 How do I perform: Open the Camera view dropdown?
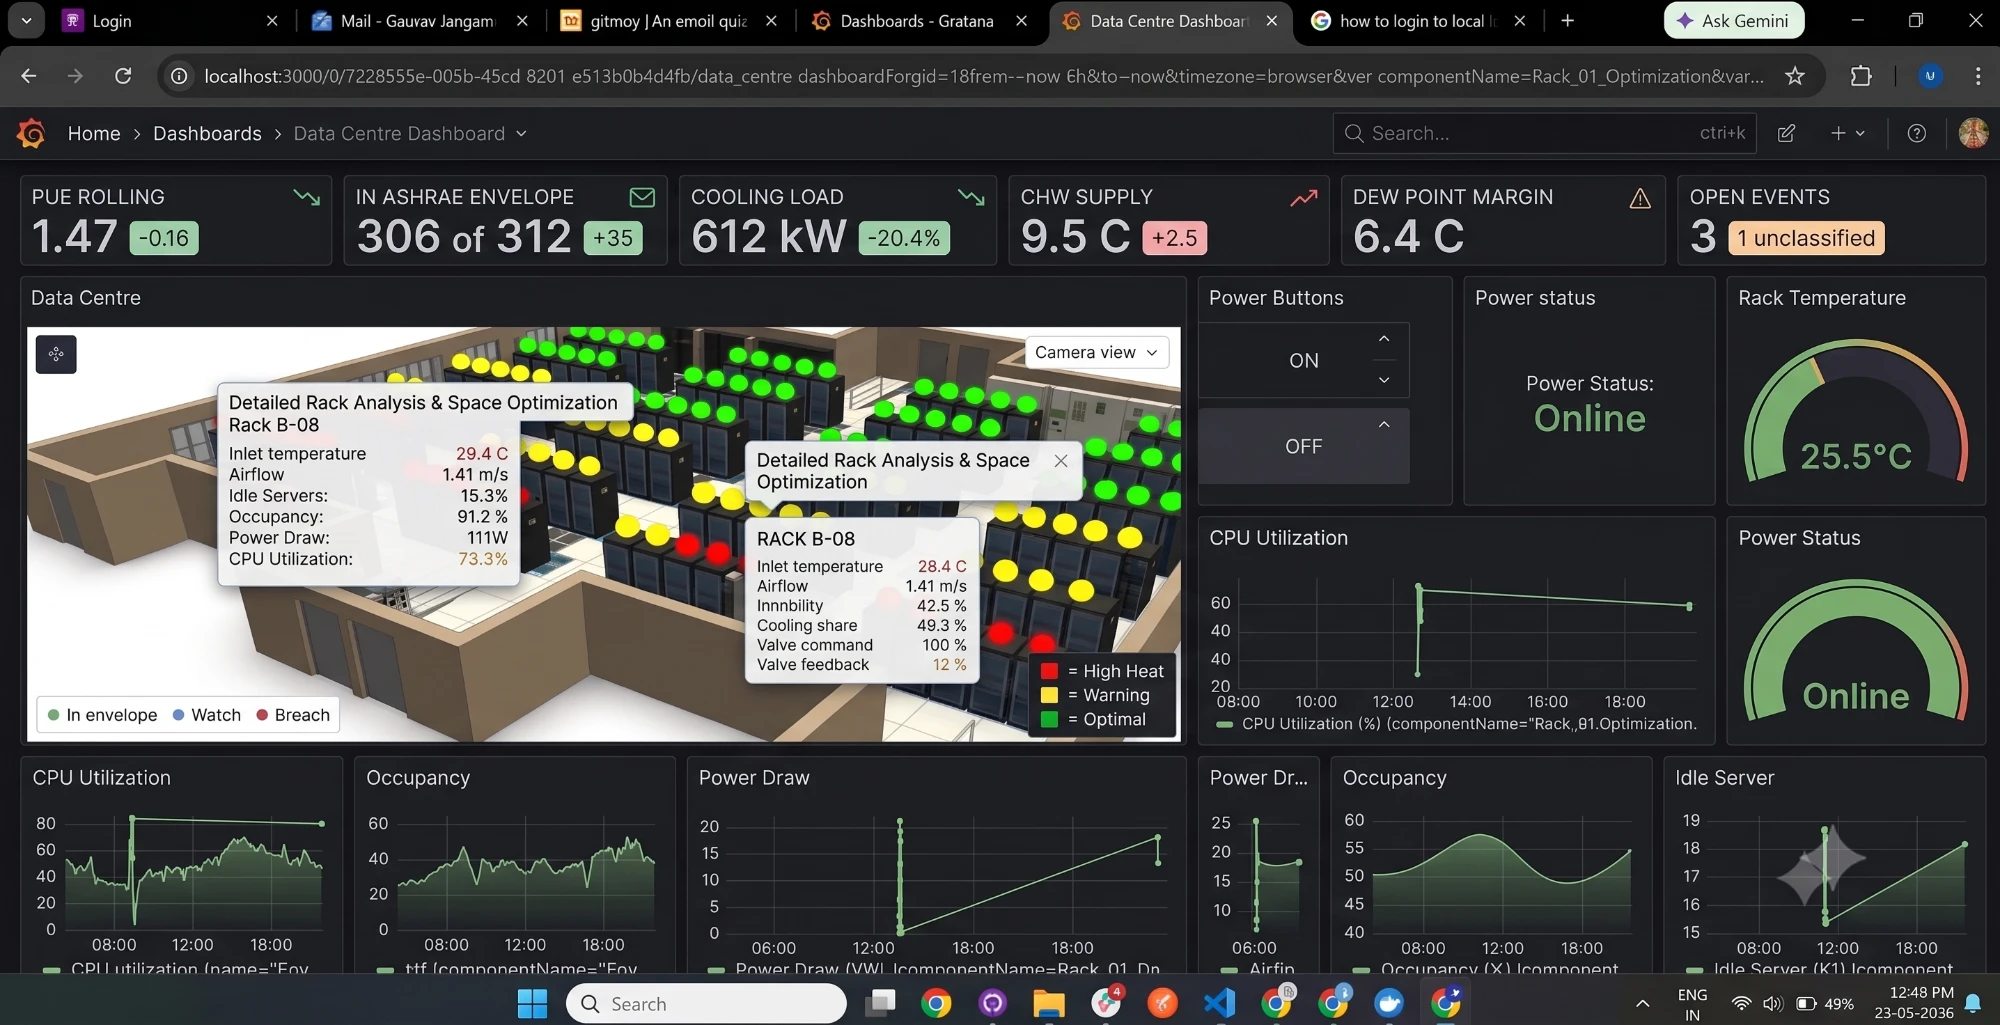click(1096, 352)
